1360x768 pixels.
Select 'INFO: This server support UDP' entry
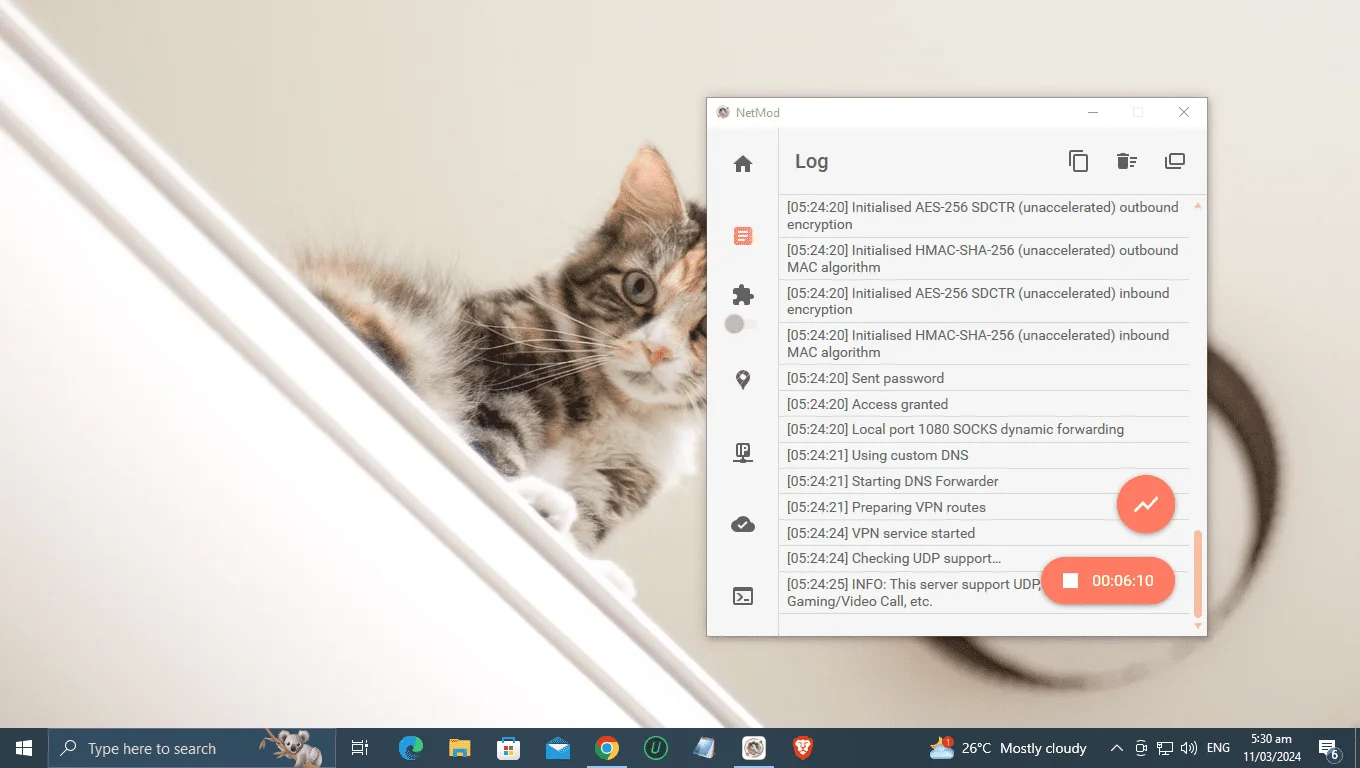point(984,593)
